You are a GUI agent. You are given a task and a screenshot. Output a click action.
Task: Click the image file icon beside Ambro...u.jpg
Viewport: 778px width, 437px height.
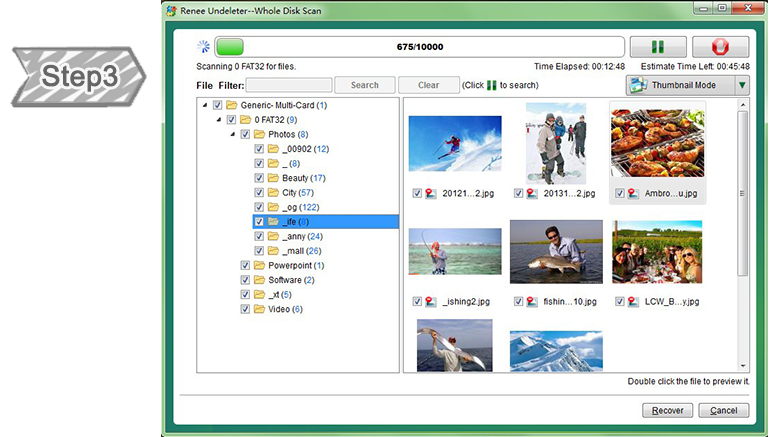pos(633,193)
